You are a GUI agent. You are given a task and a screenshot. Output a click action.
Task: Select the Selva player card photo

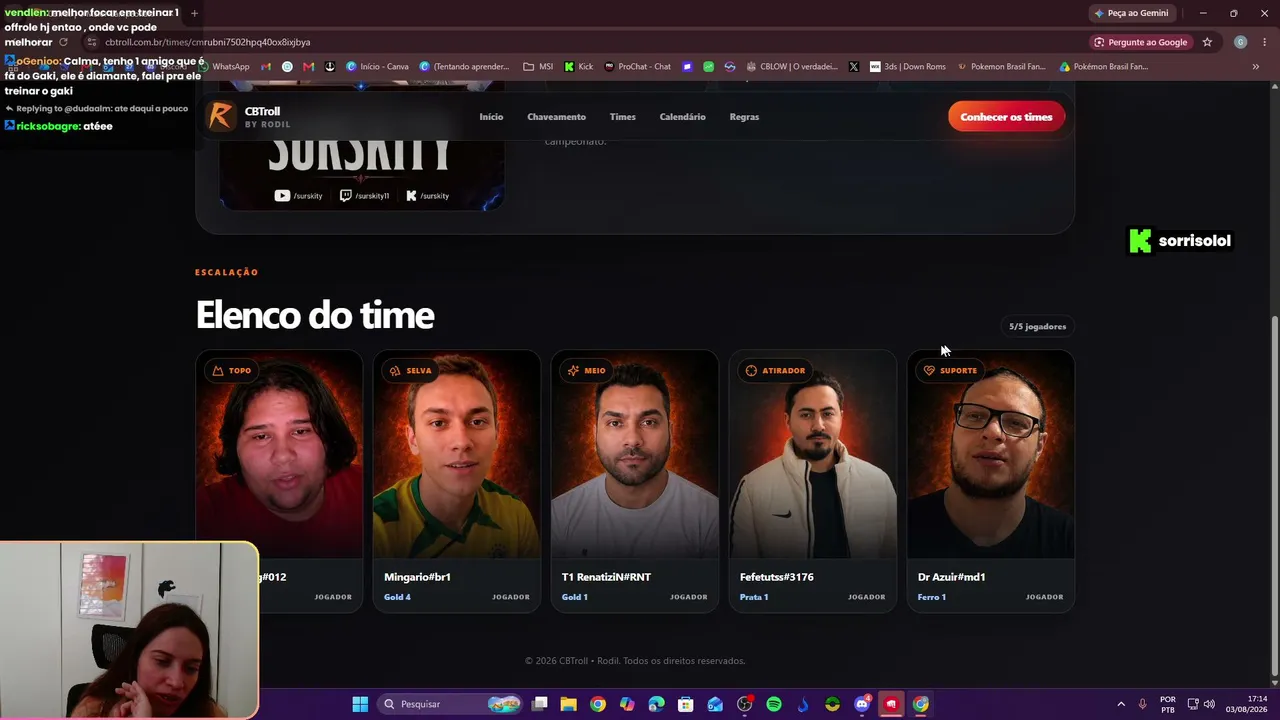[x=457, y=454]
